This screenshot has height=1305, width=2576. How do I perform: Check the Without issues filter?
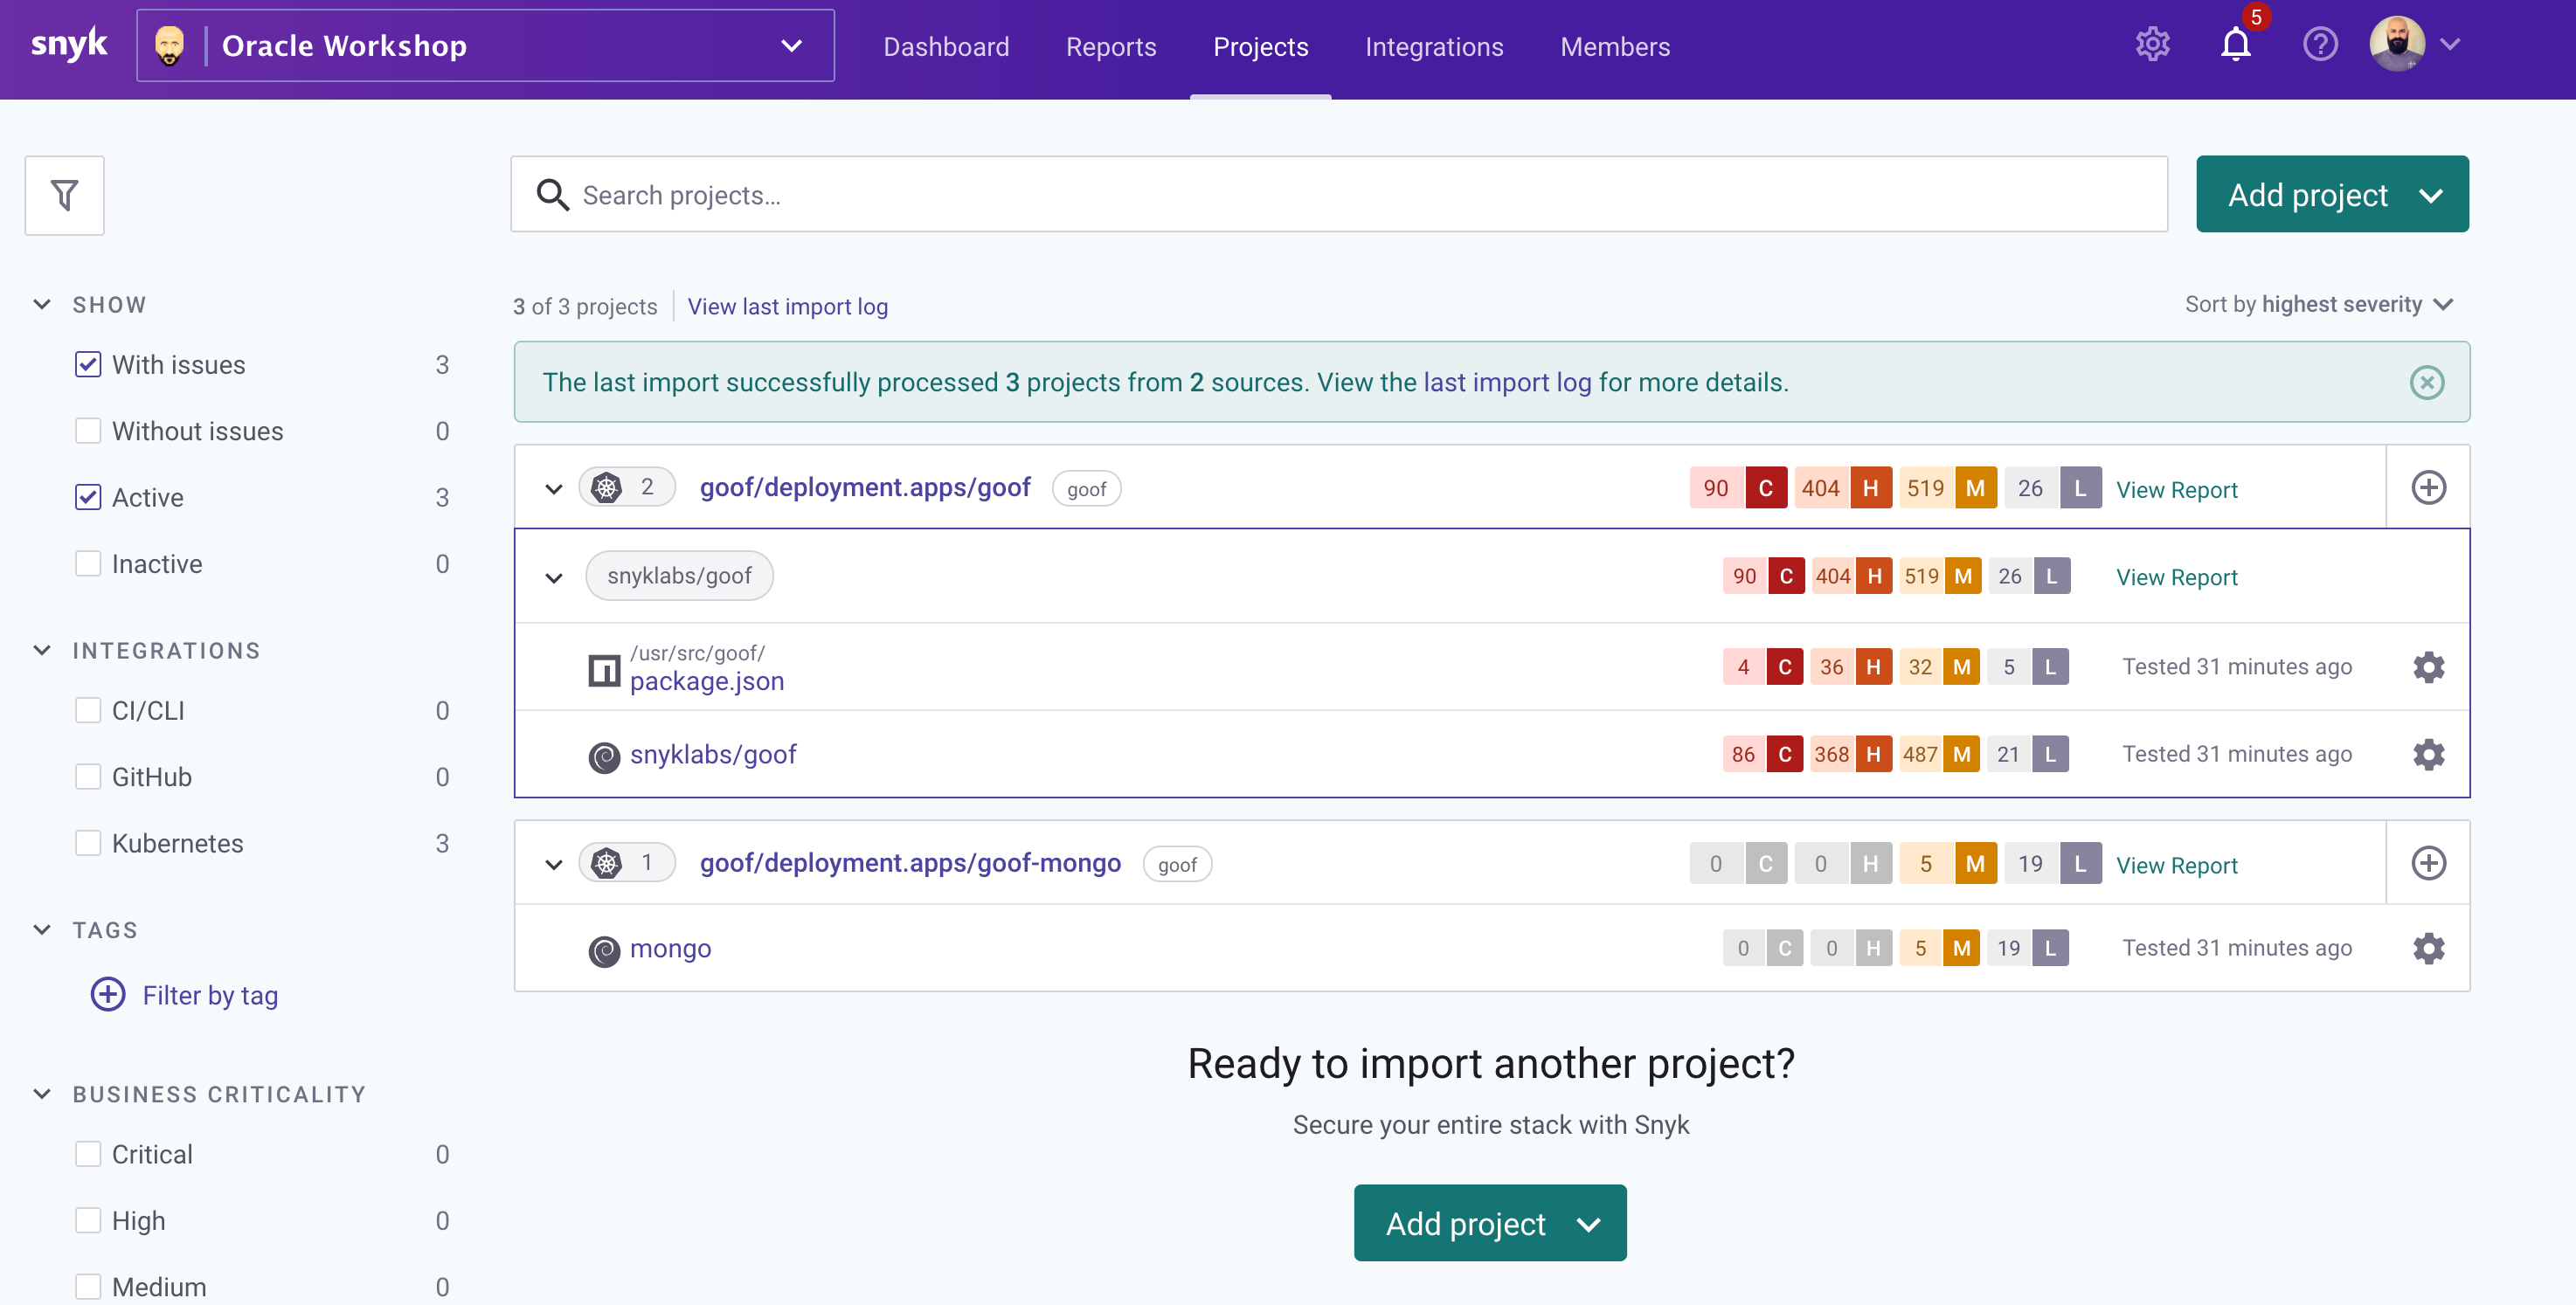tap(88, 431)
